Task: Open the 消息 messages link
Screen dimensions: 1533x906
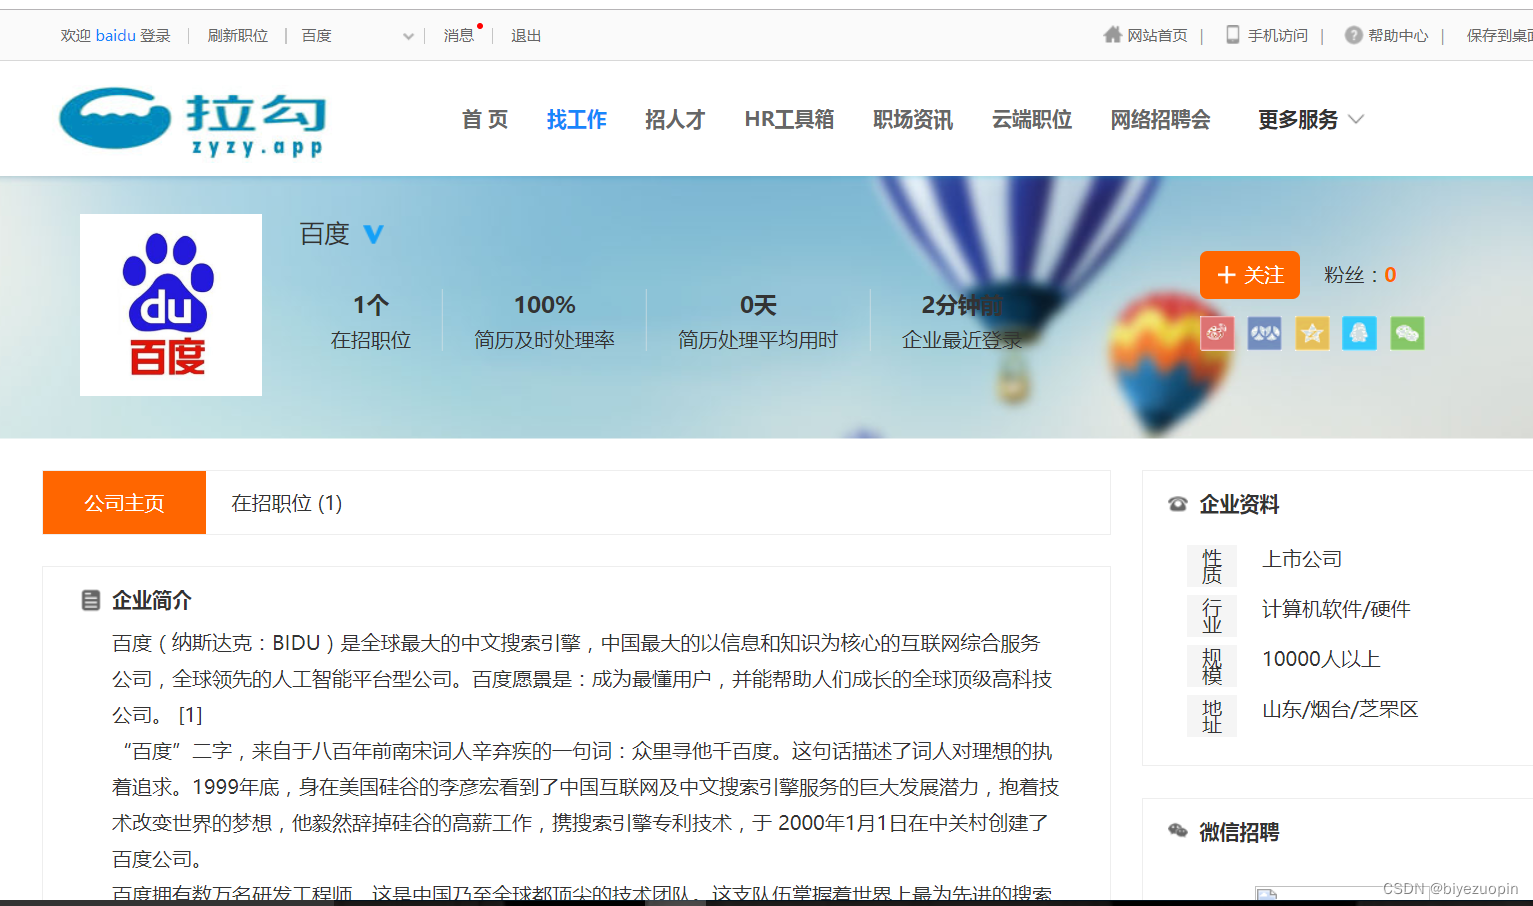Action: pos(459,35)
